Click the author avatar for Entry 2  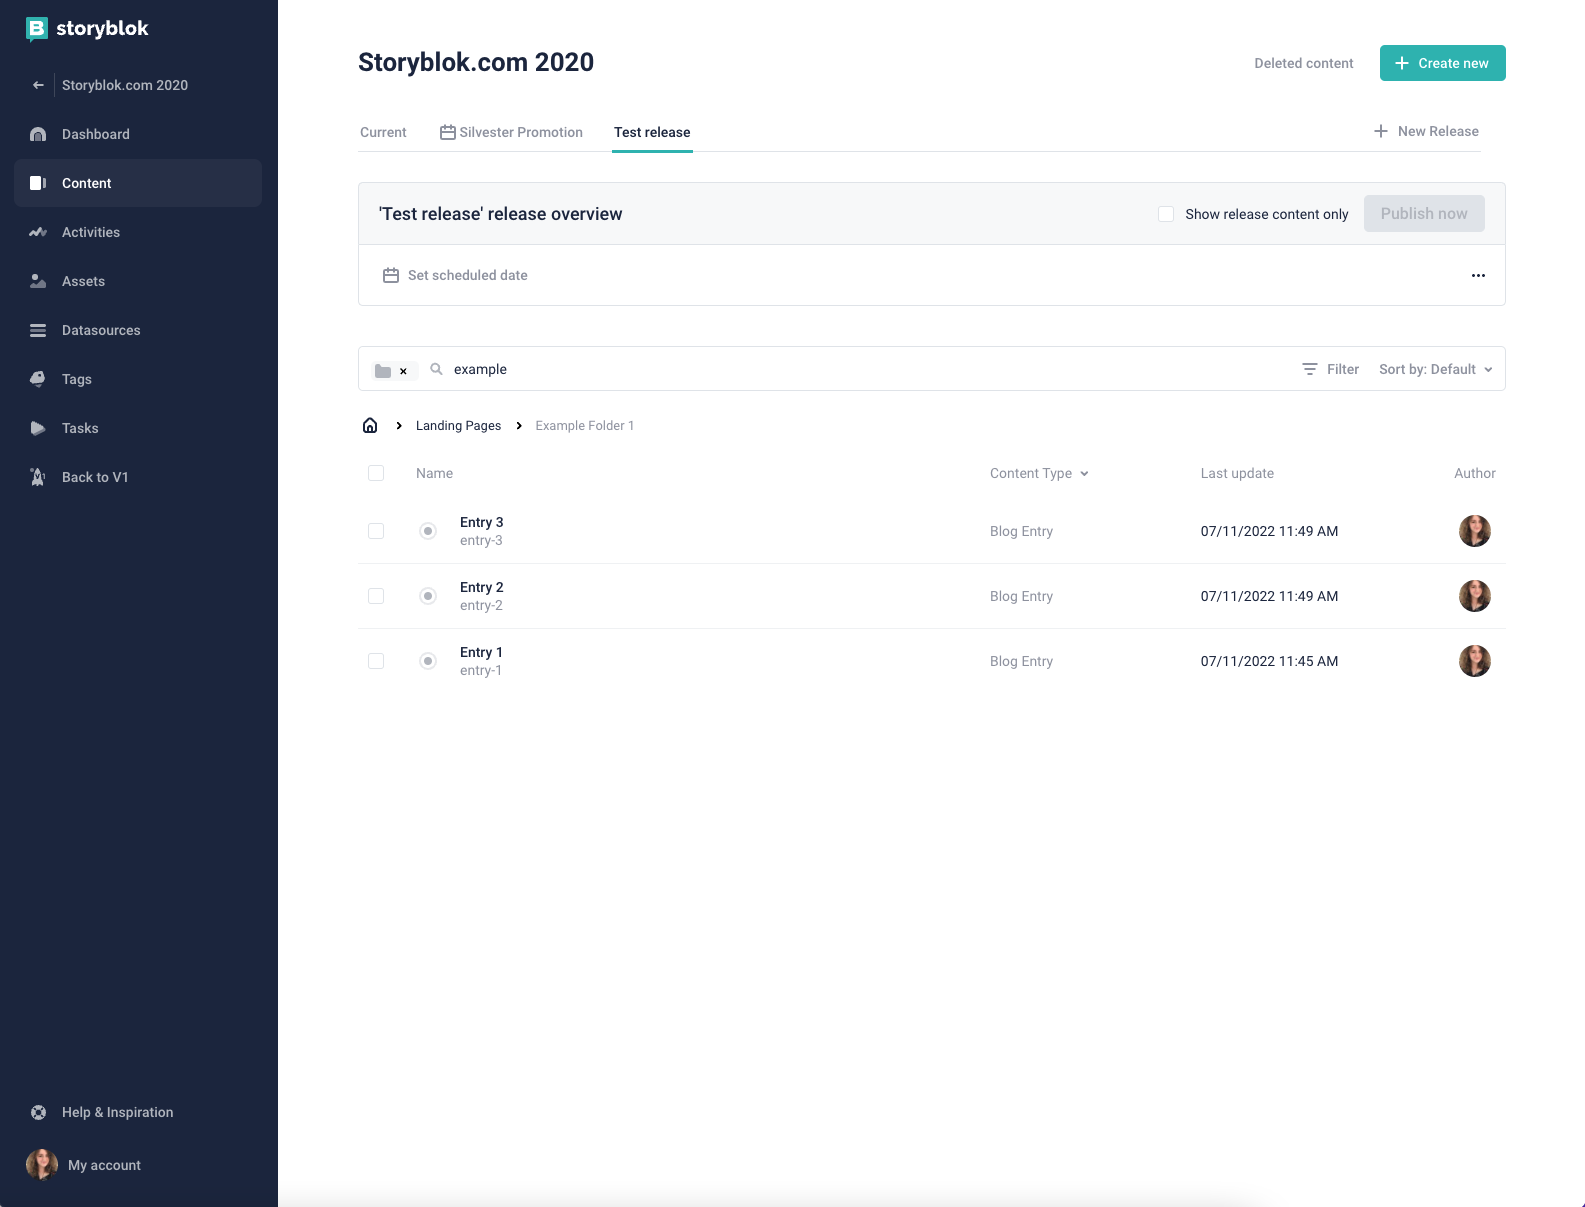[x=1475, y=596]
